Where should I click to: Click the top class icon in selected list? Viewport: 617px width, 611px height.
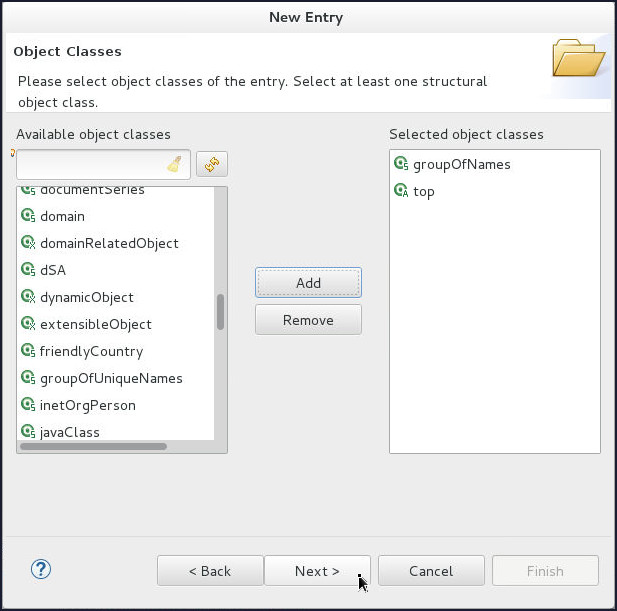[x=401, y=191]
